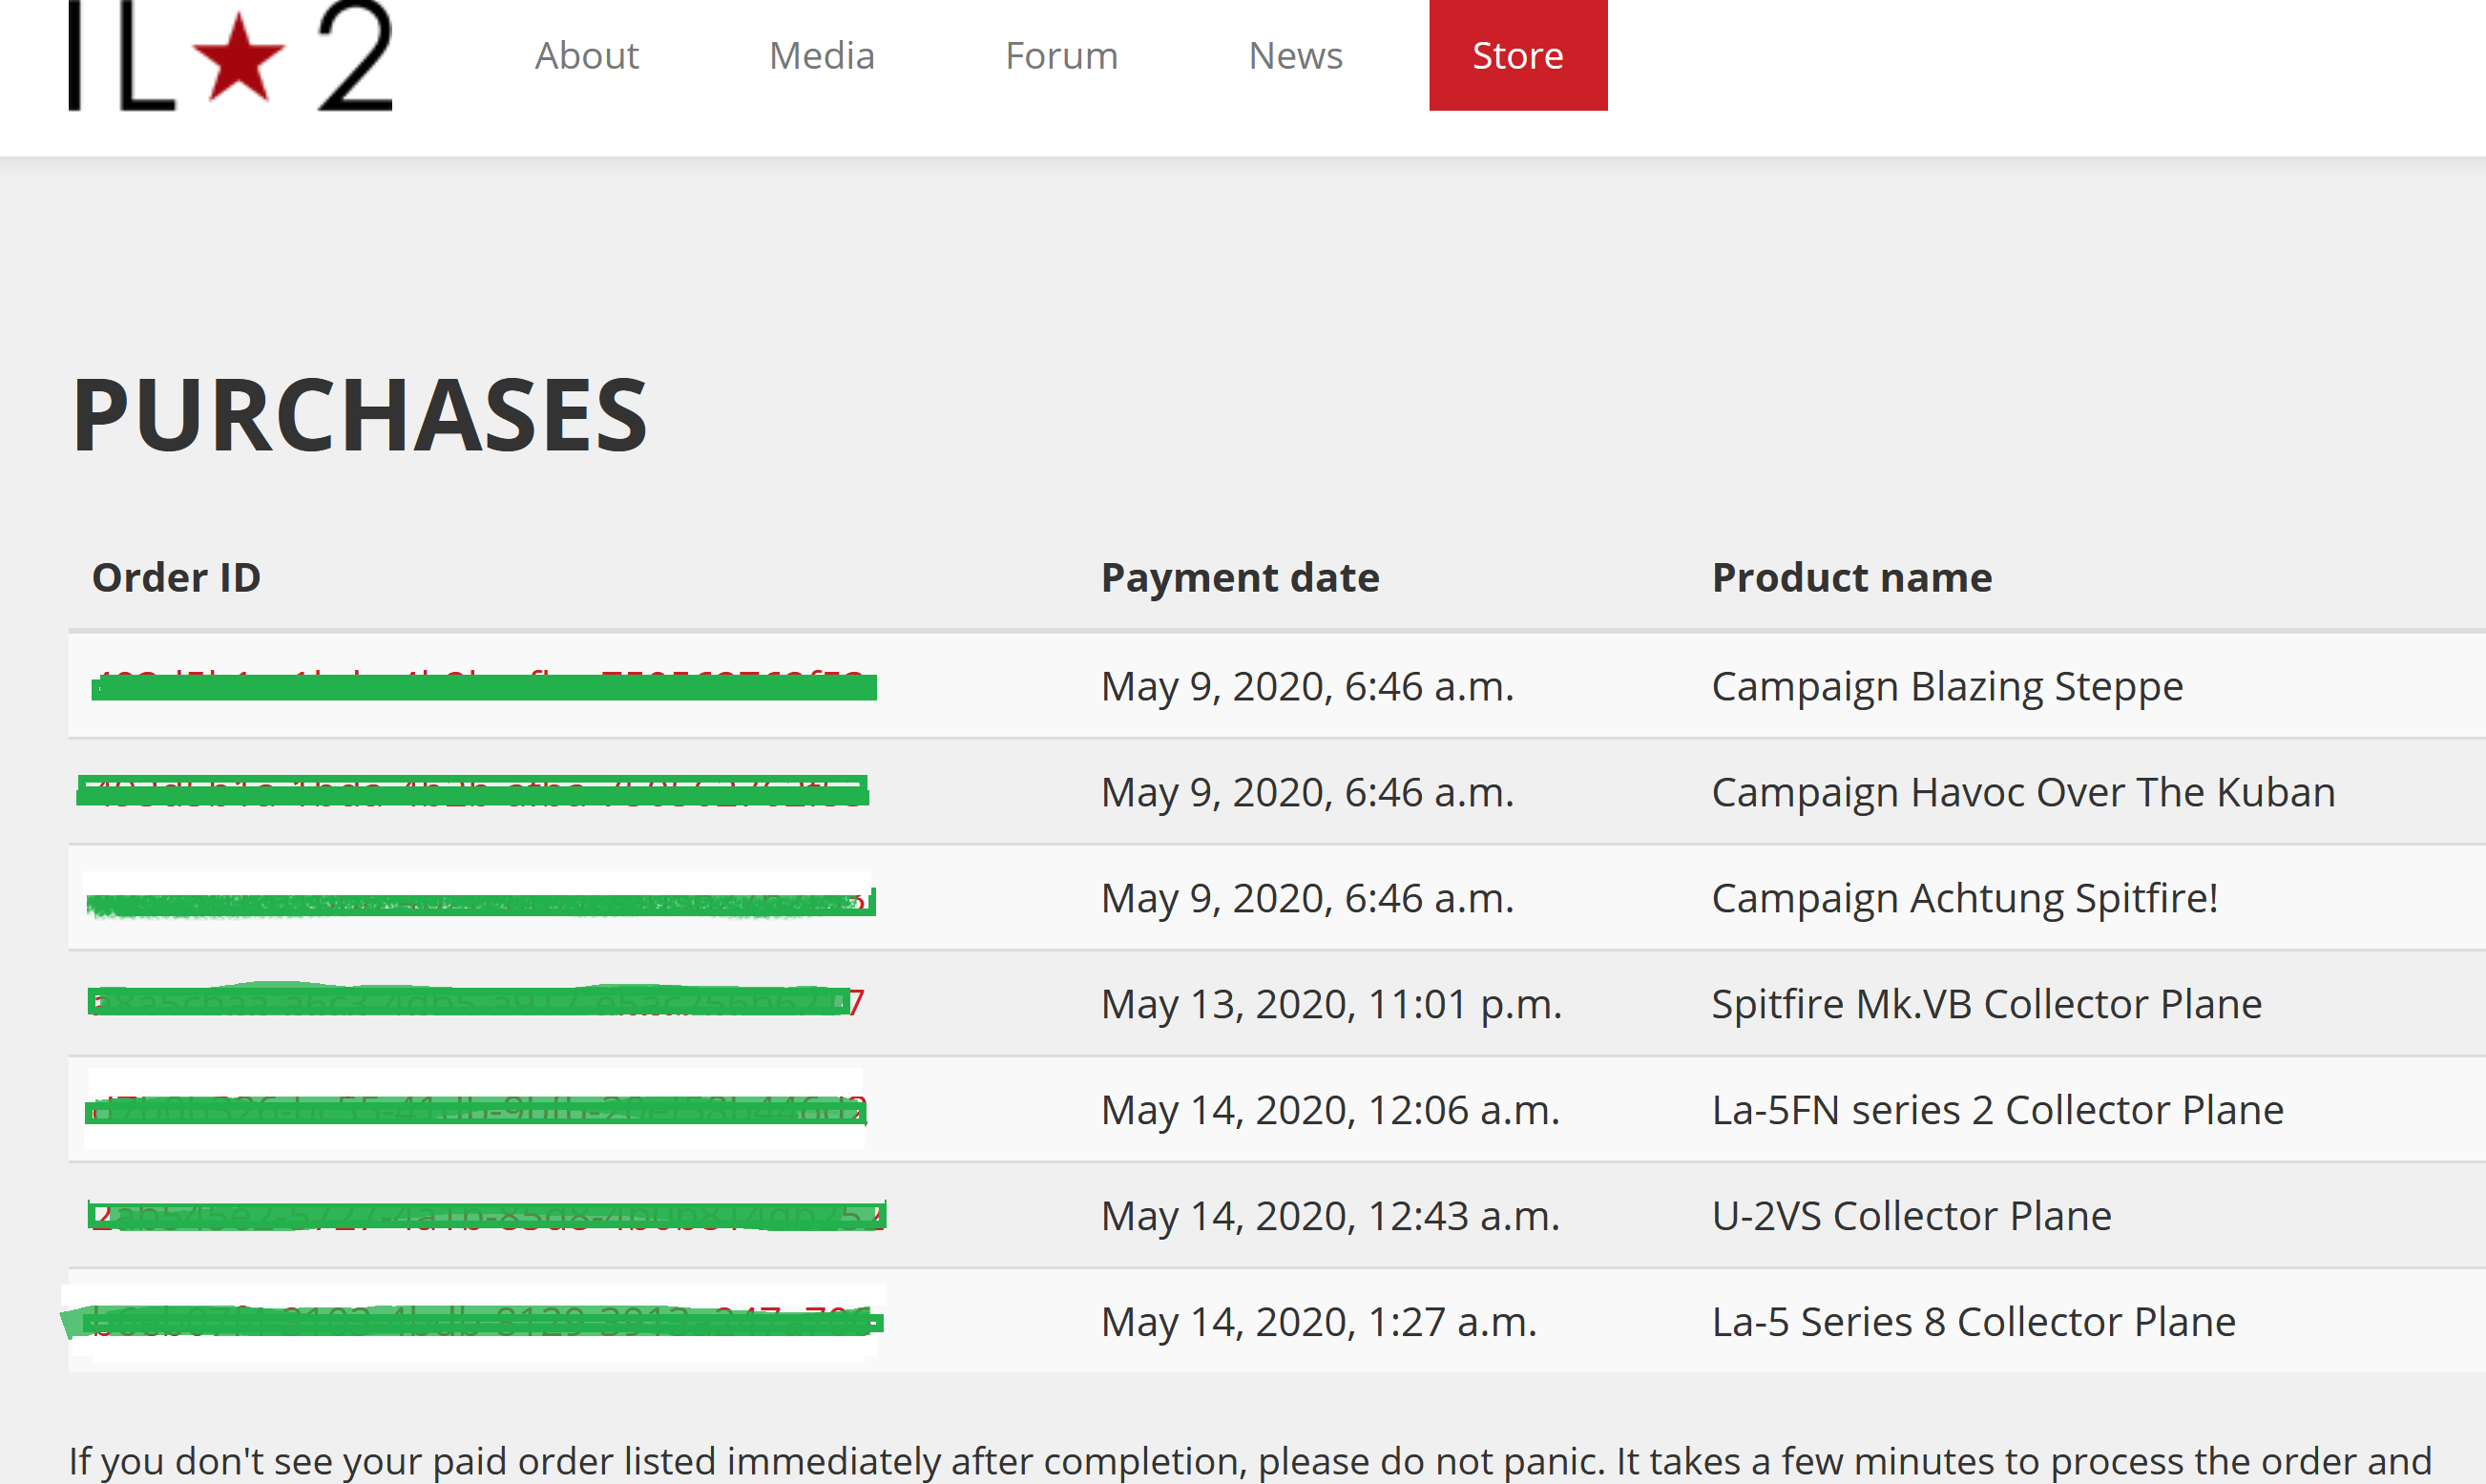Select the La-5 Series 8 Collector Plane text
2486x1484 pixels.
[x=1973, y=1322]
